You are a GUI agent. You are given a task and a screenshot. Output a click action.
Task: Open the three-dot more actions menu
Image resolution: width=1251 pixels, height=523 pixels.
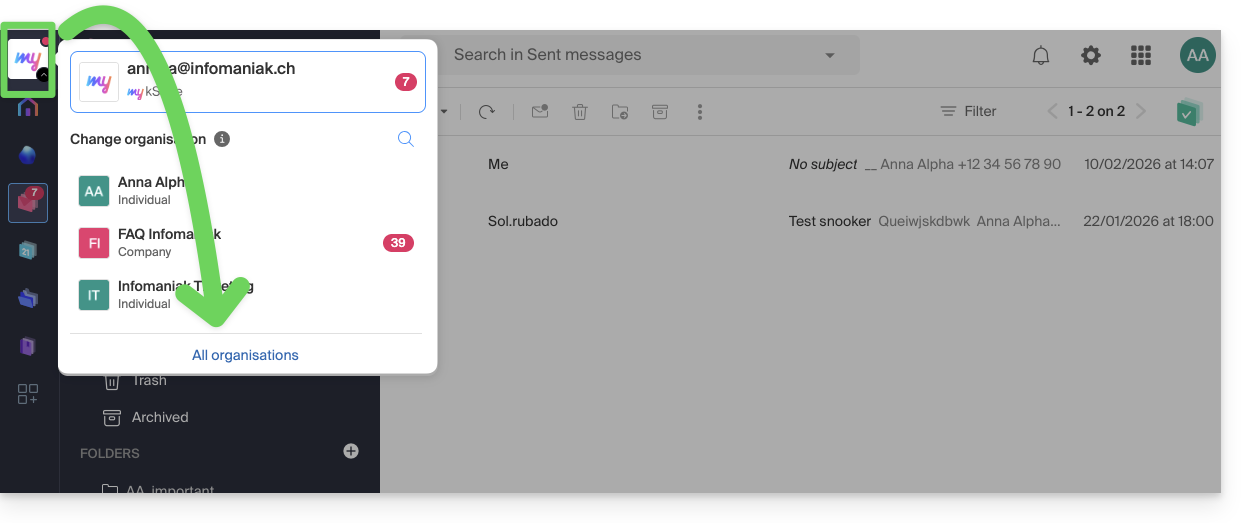tap(700, 112)
